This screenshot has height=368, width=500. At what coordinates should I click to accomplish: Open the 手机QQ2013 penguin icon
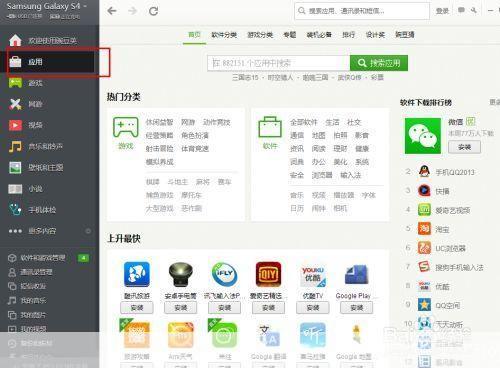tap(424, 172)
